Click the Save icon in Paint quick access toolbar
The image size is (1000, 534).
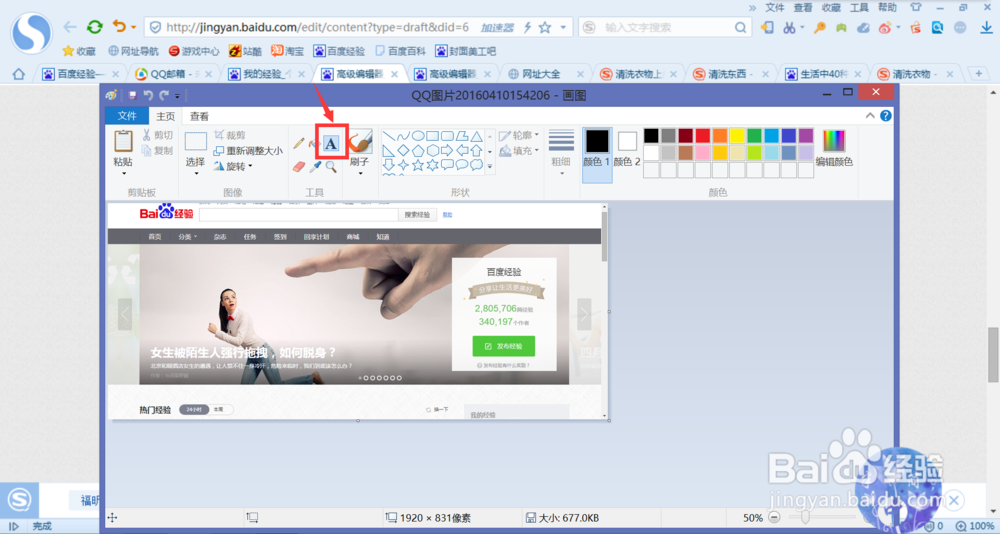click(x=133, y=95)
